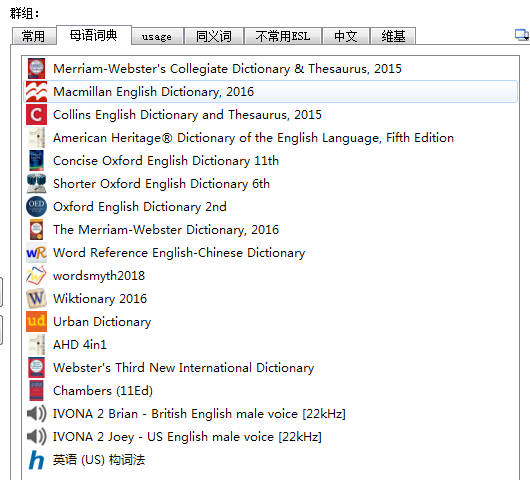Select the 英语 (US) 构词法 entry
This screenshot has width=530, height=480.
tap(271, 459)
